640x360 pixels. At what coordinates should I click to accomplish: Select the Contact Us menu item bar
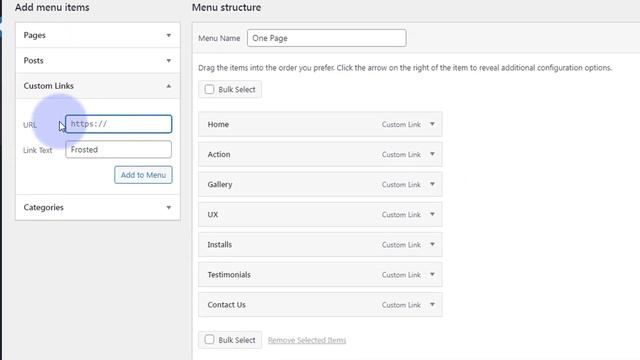pos(320,304)
